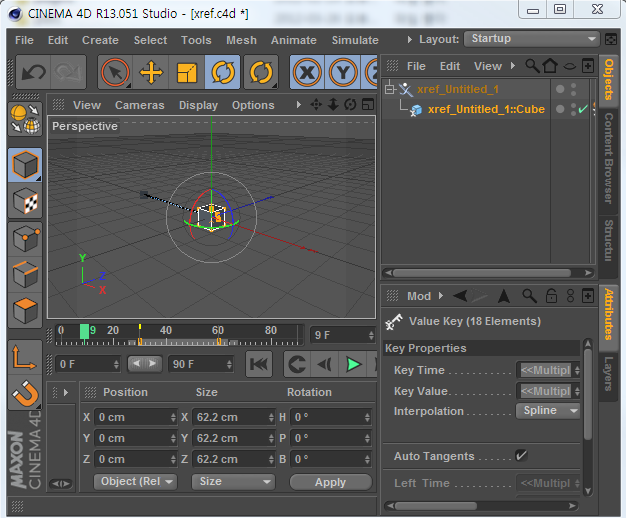Select Edges mode icon
626x518 pixels.
point(25,274)
